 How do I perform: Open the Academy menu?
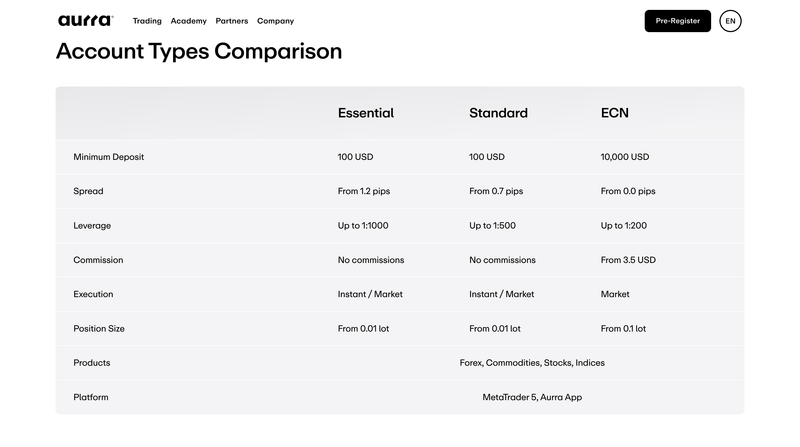(188, 21)
